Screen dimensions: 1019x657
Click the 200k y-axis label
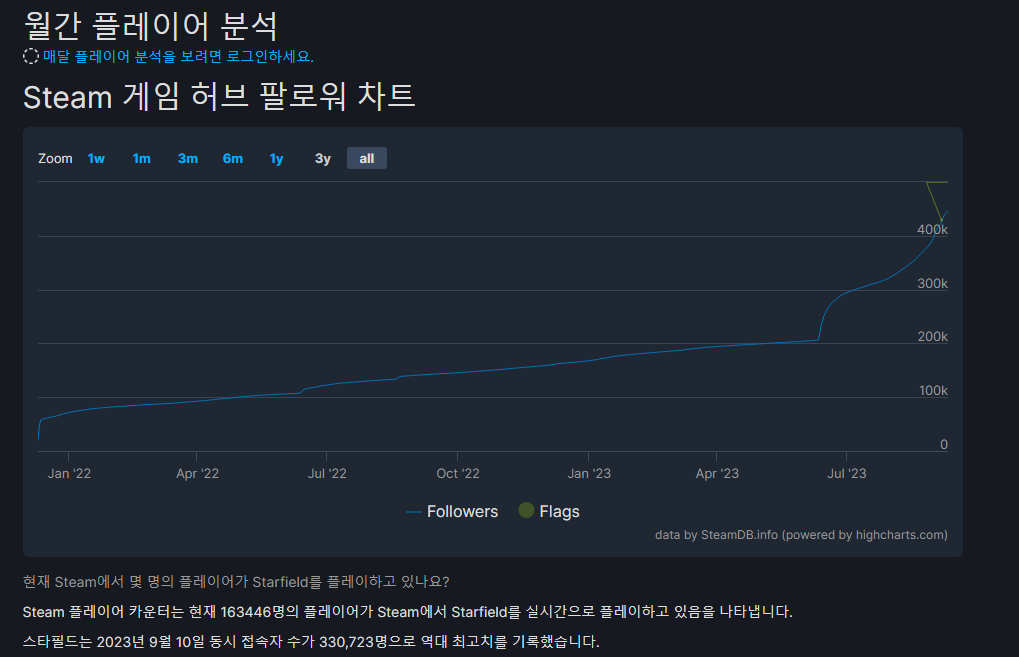(x=933, y=337)
